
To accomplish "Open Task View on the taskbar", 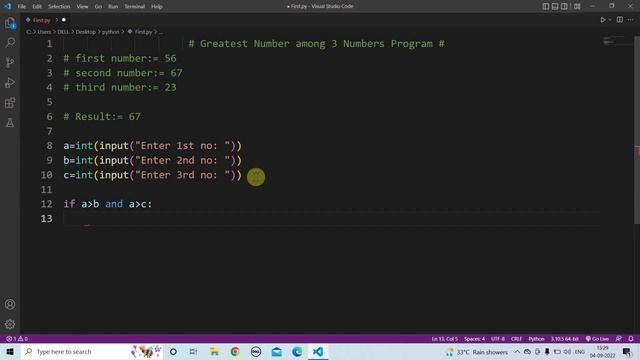I will click(x=193, y=351).
